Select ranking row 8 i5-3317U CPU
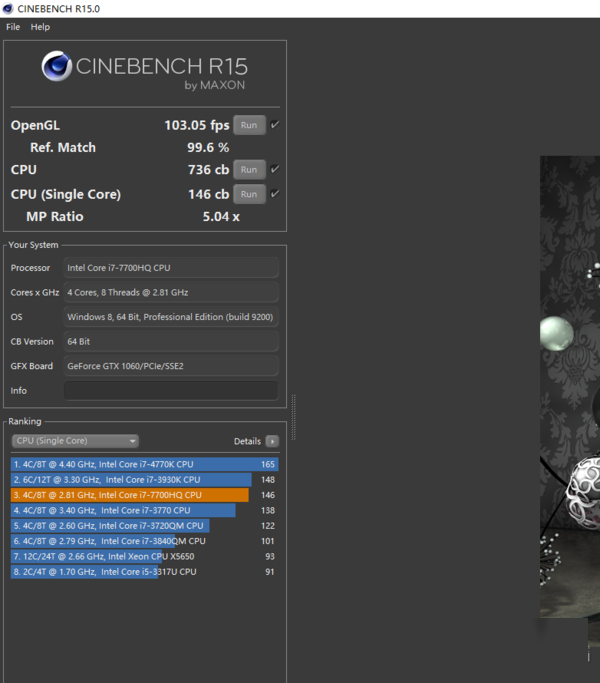 coord(145,571)
